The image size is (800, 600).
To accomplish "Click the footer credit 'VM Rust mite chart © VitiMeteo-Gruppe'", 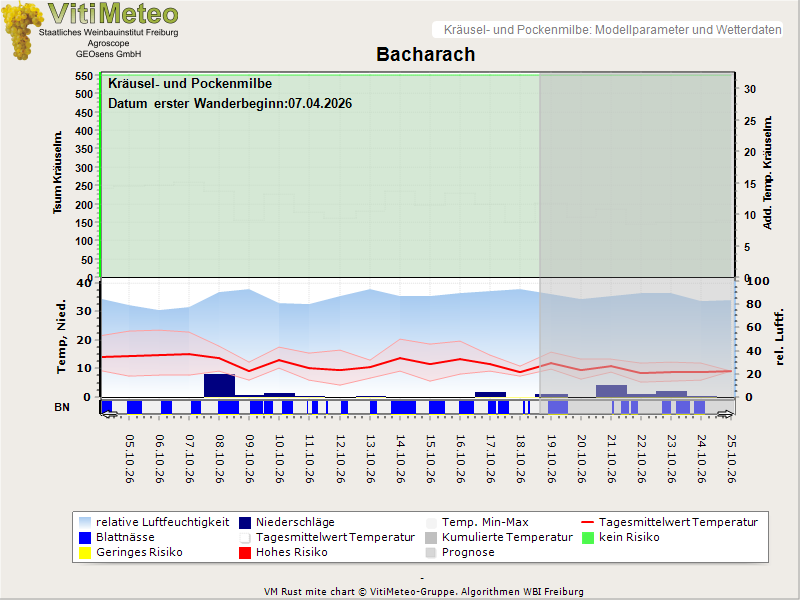I will pyautogui.click(x=361, y=592).
